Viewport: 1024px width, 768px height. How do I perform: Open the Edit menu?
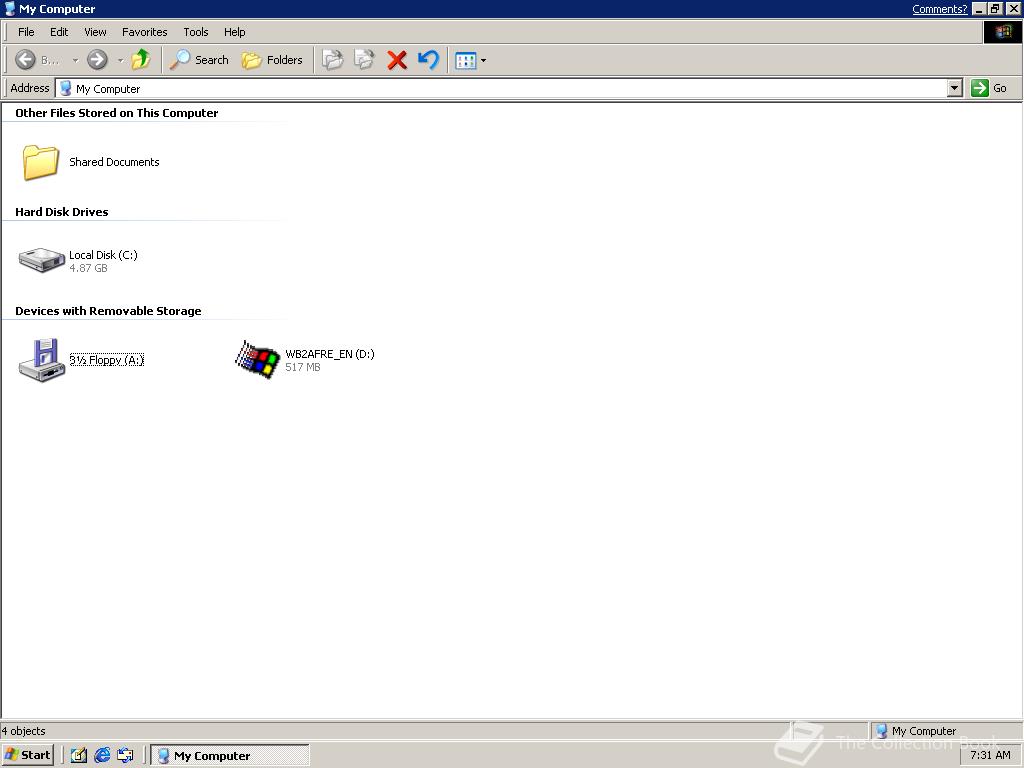[x=59, y=32]
